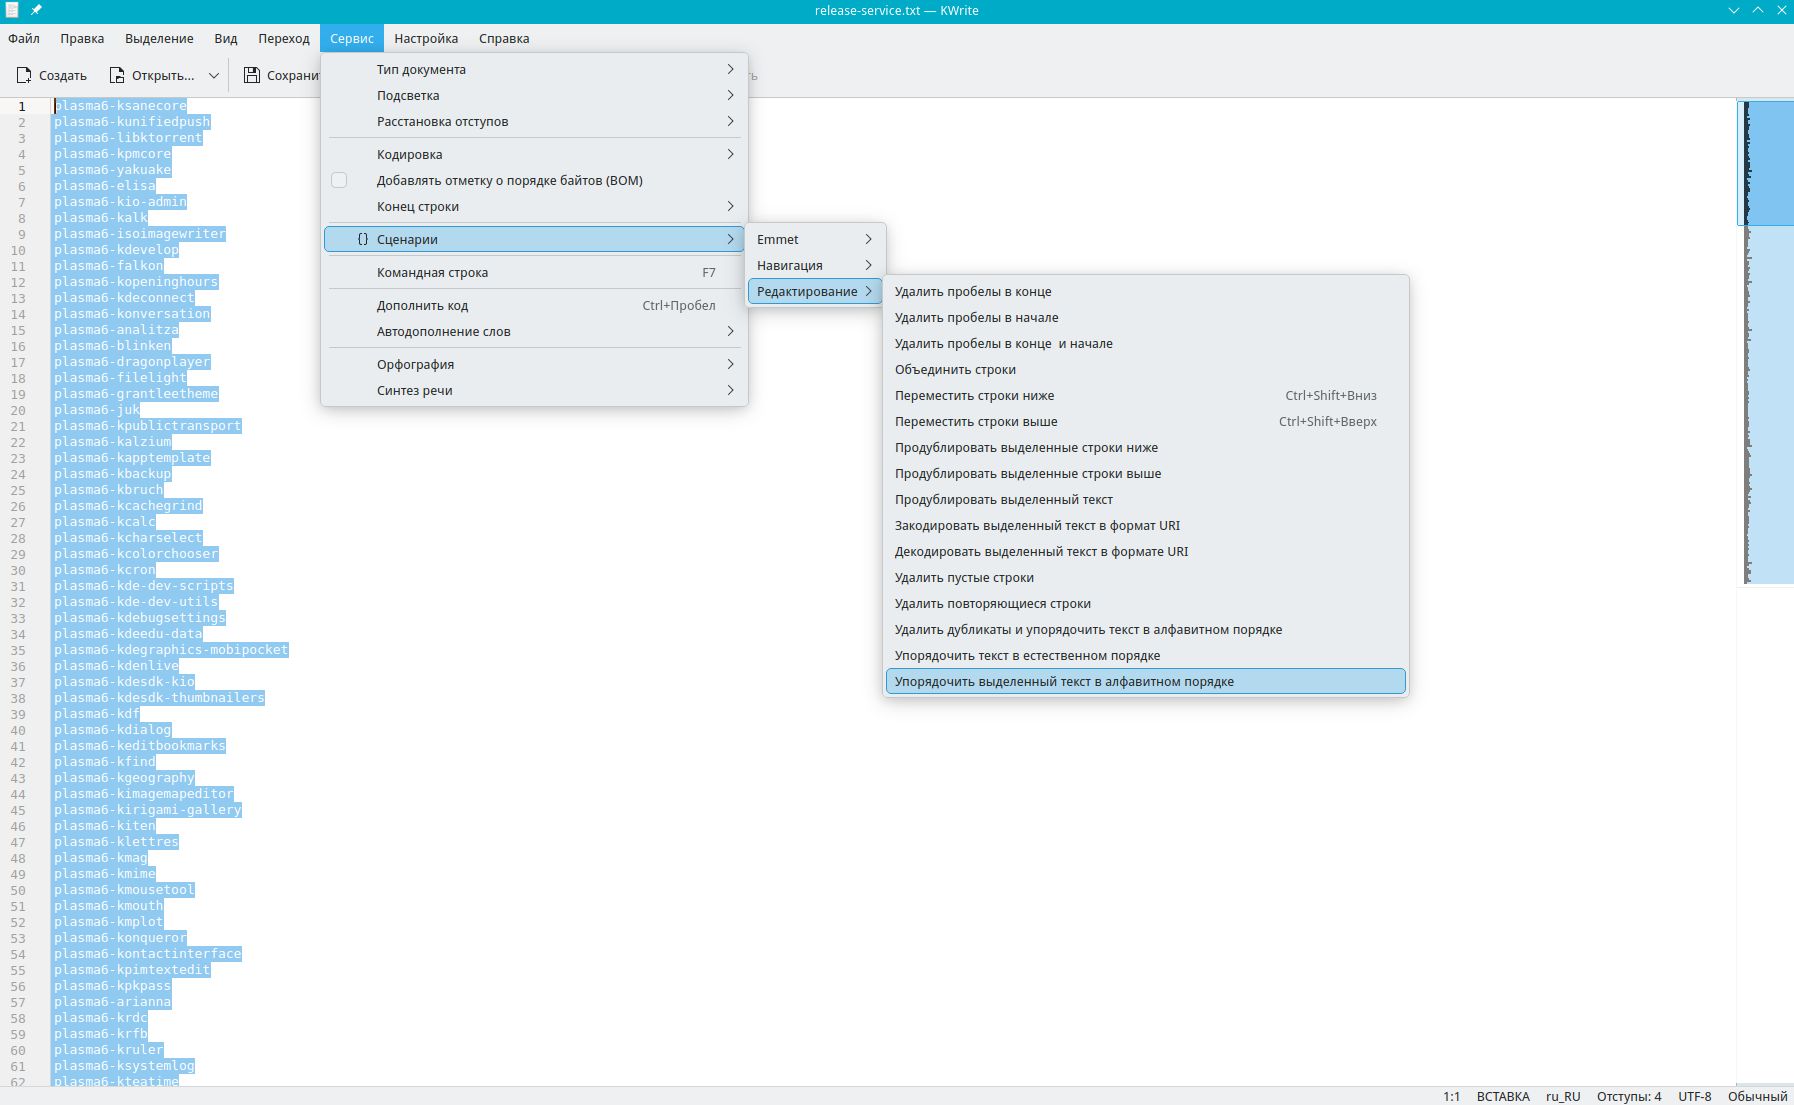Expand the Конец строки submenu
This screenshot has height=1105, width=1794.
[x=534, y=207]
